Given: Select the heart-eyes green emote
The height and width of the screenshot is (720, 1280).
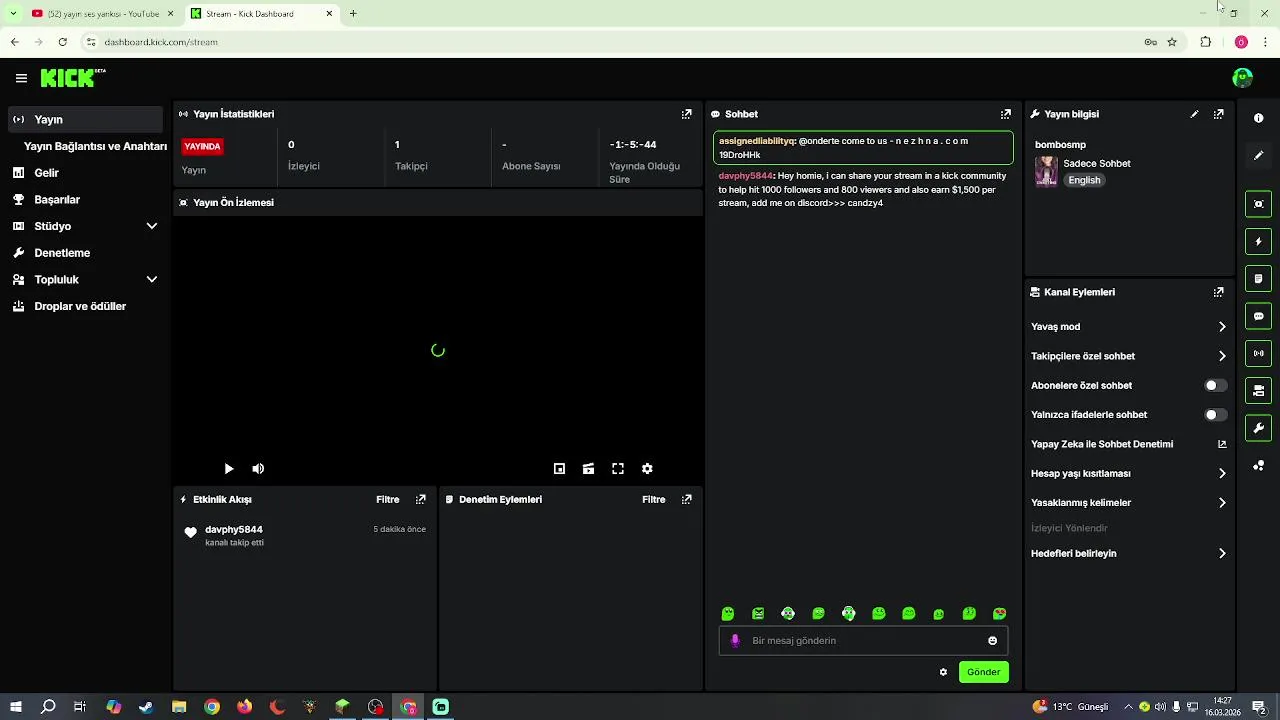Looking at the screenshot, I should (x=999, y=614).
